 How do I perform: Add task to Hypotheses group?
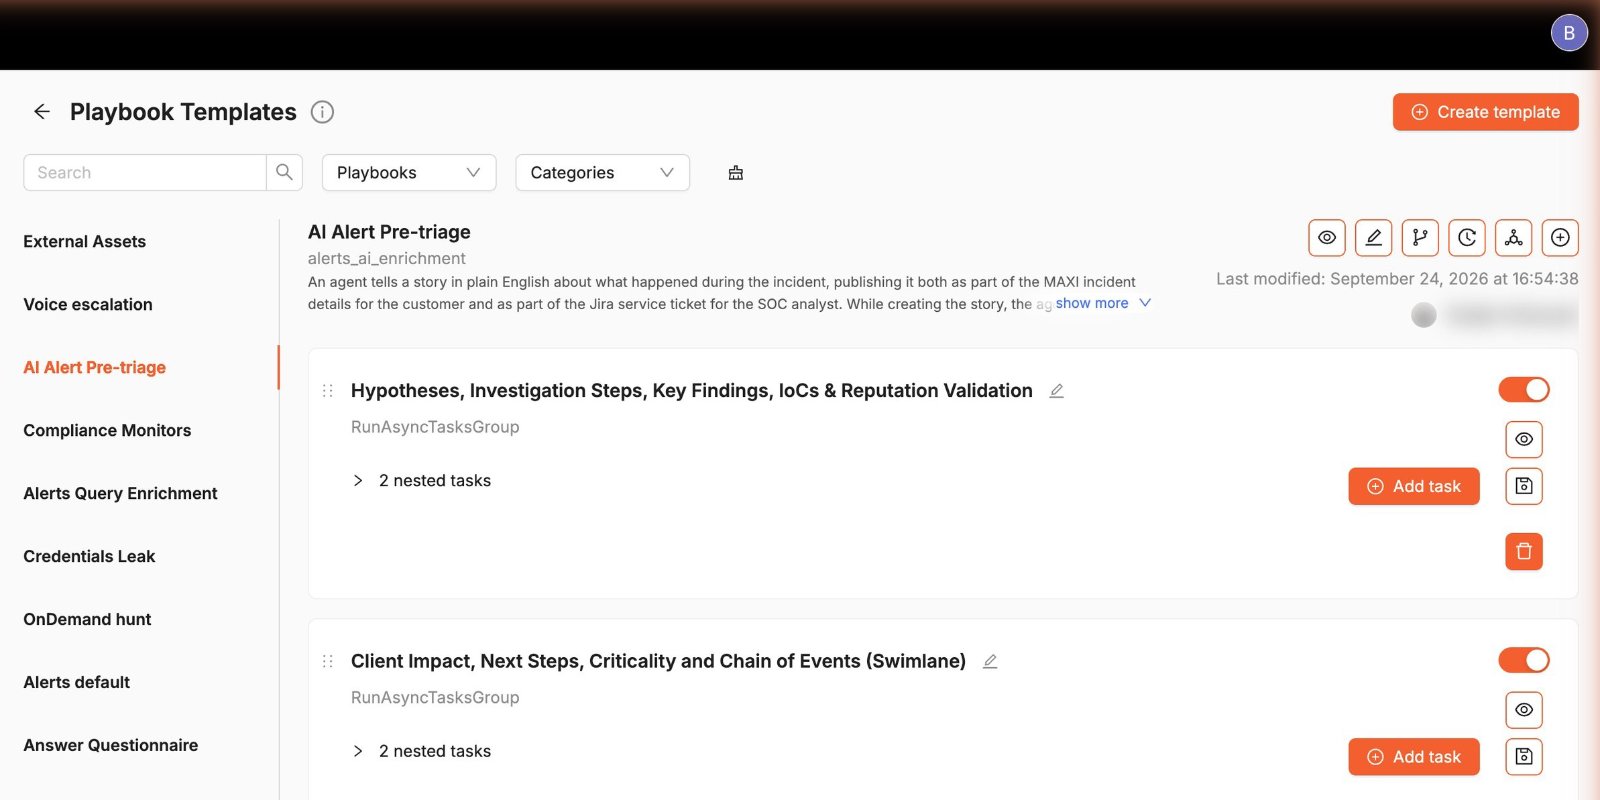1414,486
